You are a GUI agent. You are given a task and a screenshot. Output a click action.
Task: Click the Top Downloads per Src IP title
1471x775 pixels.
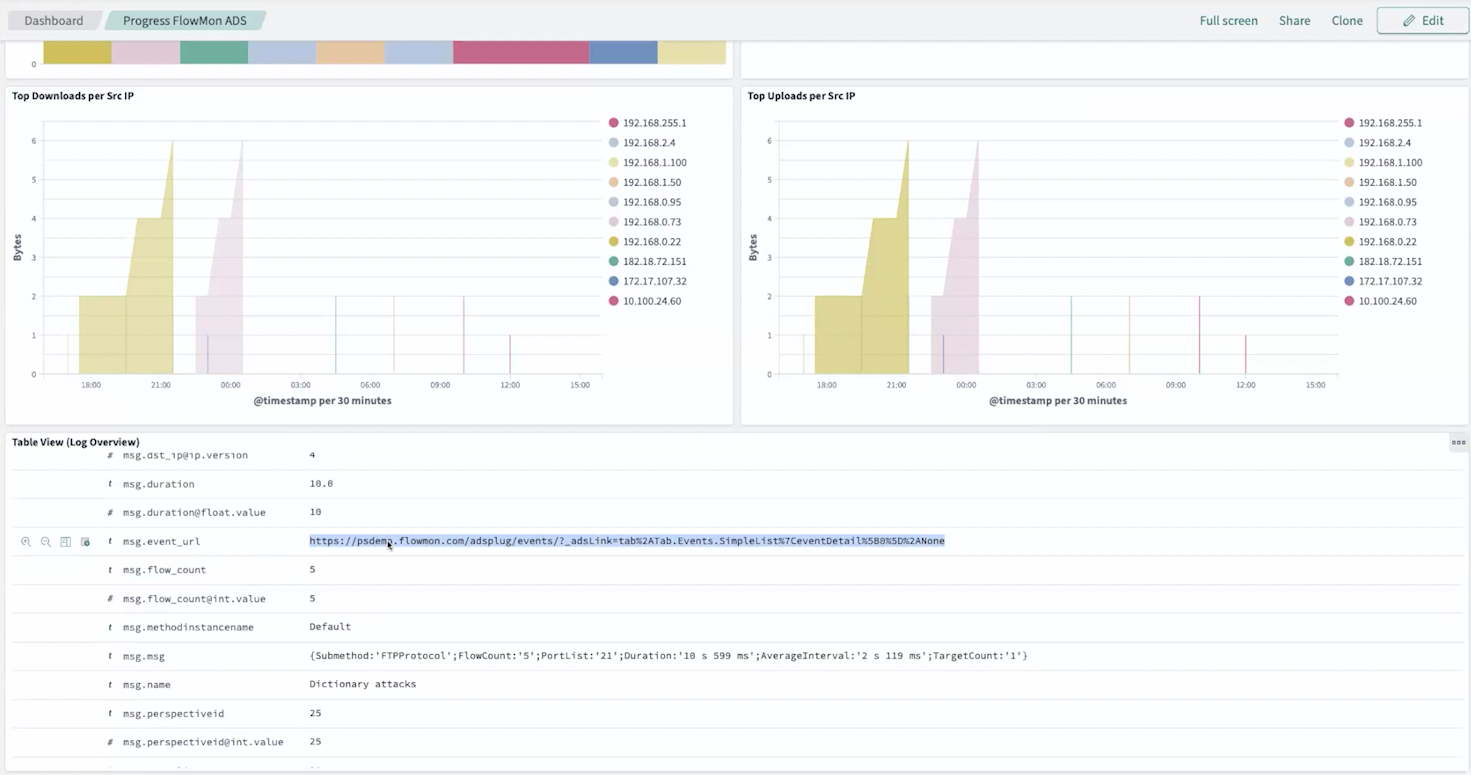73,96
